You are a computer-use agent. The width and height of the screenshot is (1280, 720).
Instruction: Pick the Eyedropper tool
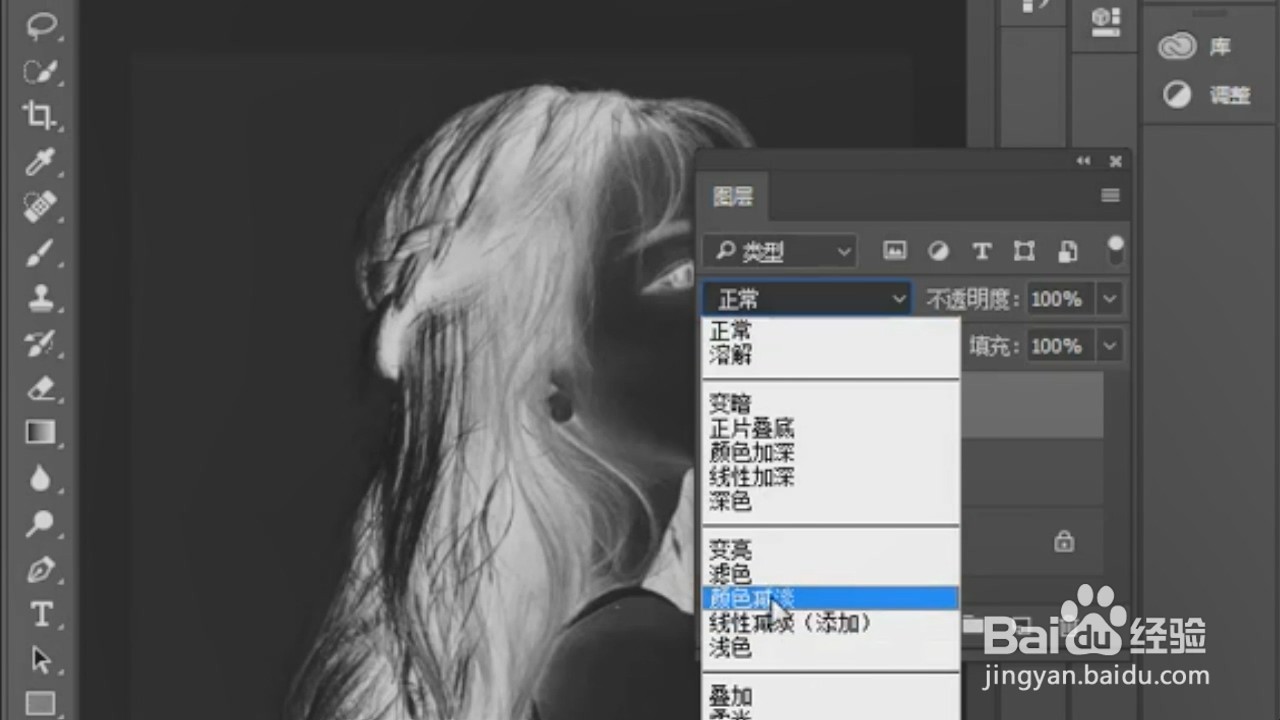(40, 161)
